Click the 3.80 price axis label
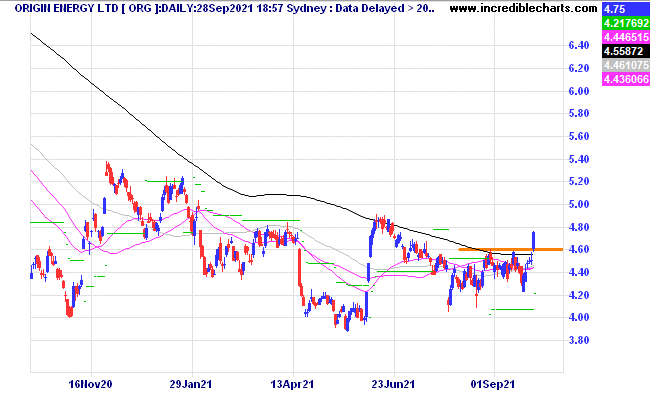Image resolution: width=651 pixels, height=395 pixels. click(579, 340)
